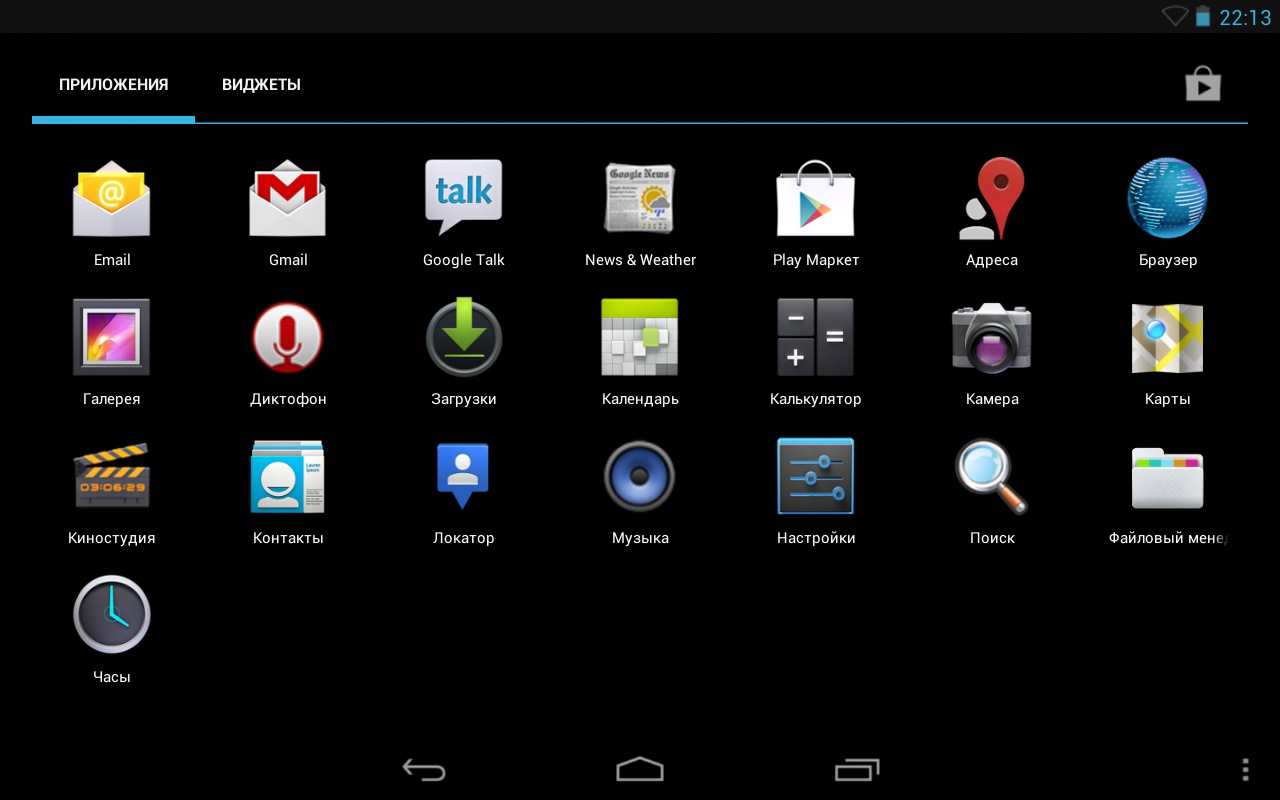Start the Диктофон voice recorder
1280x800 pixels.
tap(288, 337)
